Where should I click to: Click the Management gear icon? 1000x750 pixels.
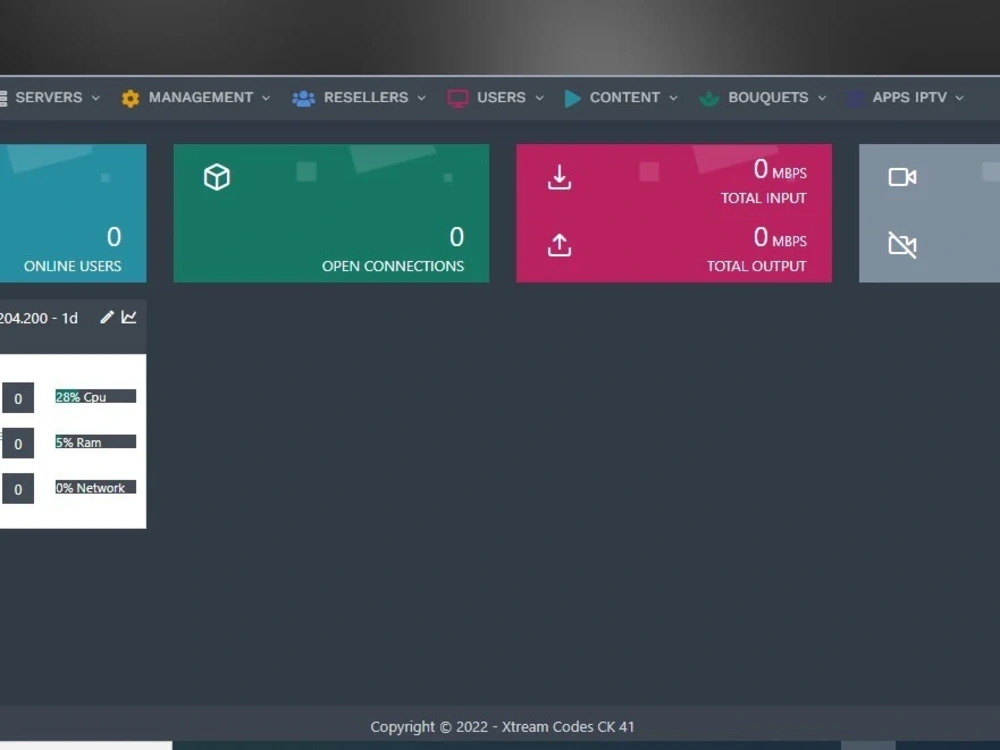129,98
